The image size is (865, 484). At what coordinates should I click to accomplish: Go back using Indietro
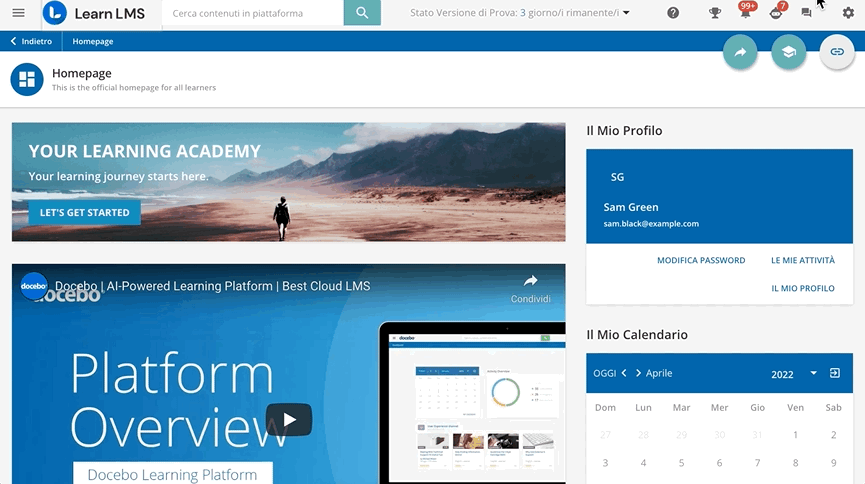pyautogui.click(x=31, y=41)
